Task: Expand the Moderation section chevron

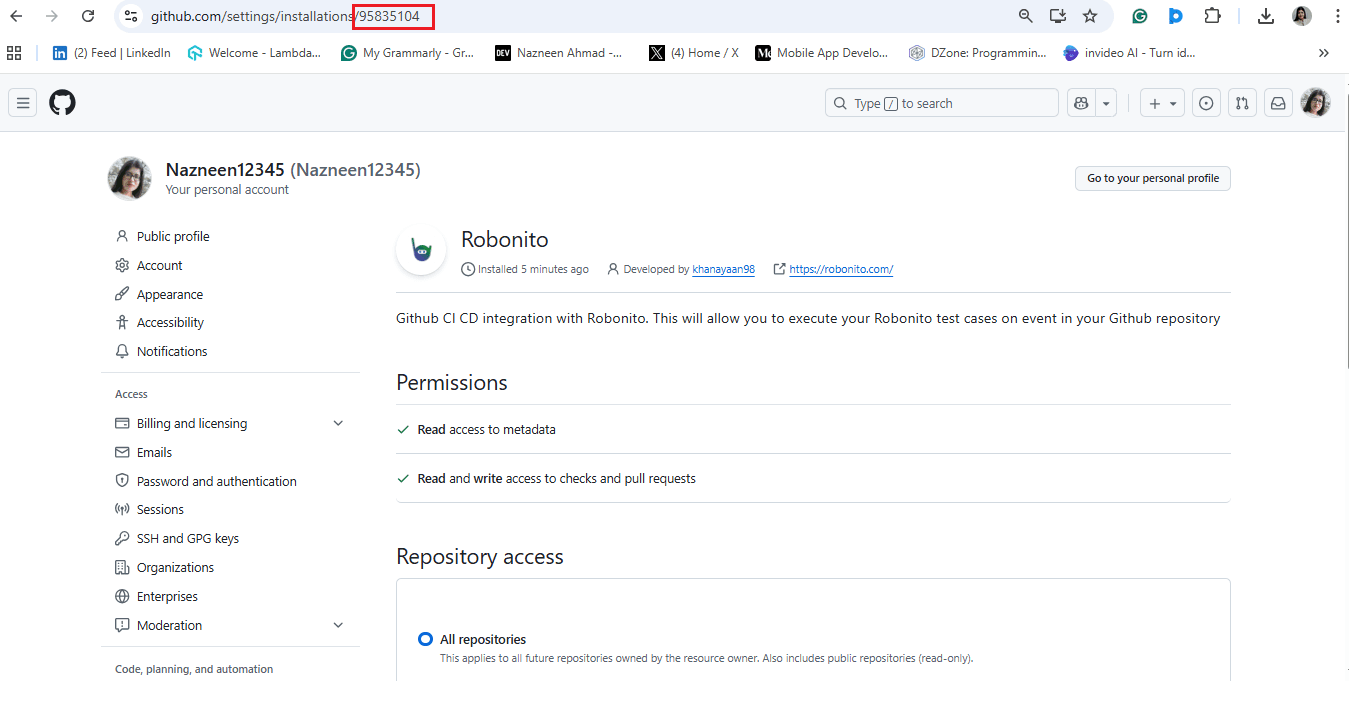Action: [x=338, y=626]
